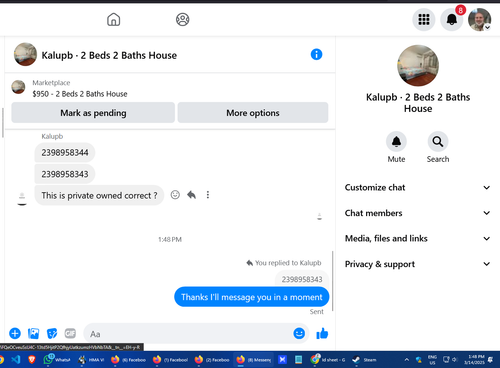
Task: Open the Marketplace listing thumbnail
Action: pyautogui.click(x=18, y=87)
